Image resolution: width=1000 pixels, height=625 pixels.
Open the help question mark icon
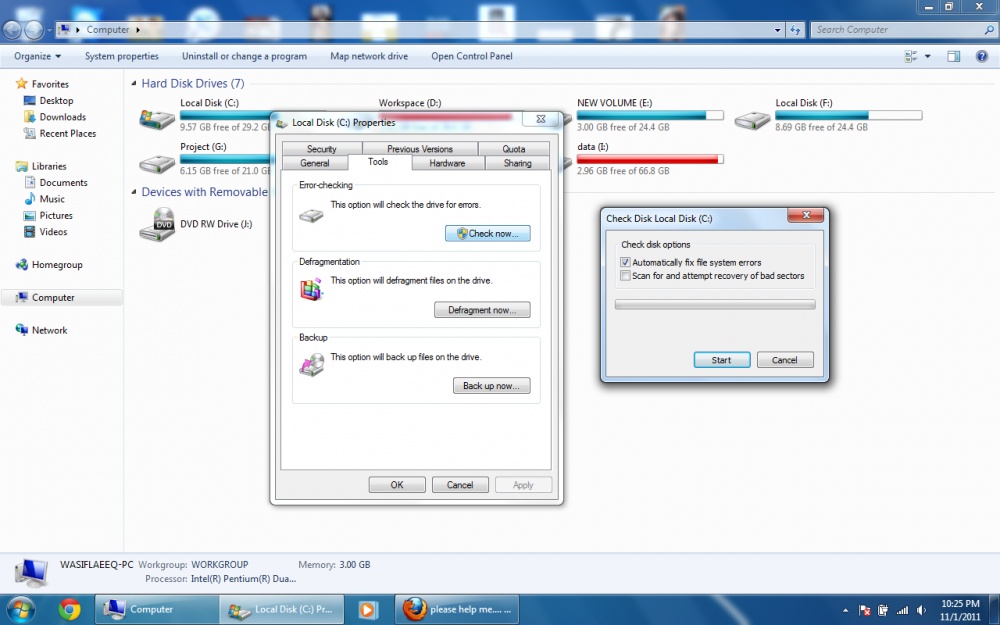coord(981,57)
